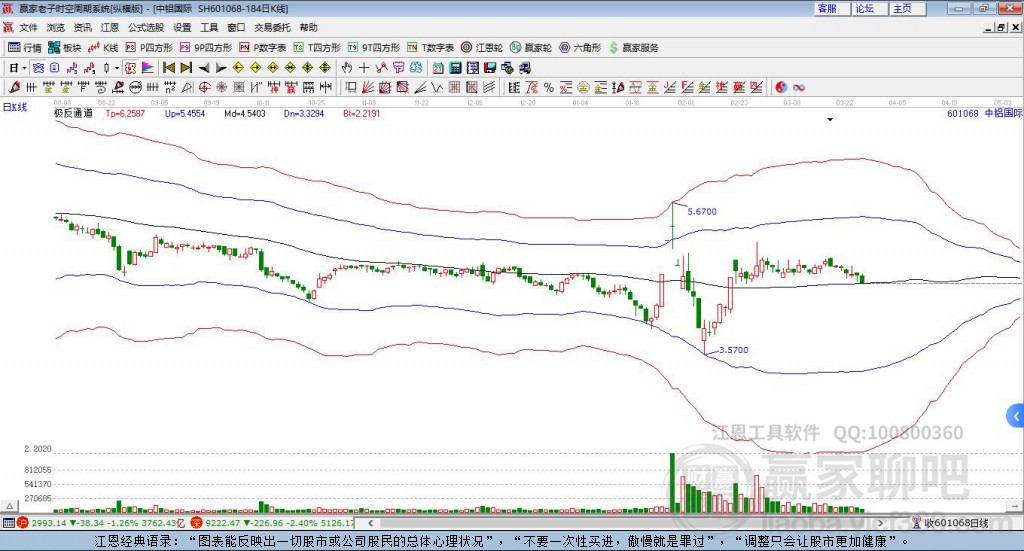
Task: Click the 3.5700 low price label
Action: [733, 350]
